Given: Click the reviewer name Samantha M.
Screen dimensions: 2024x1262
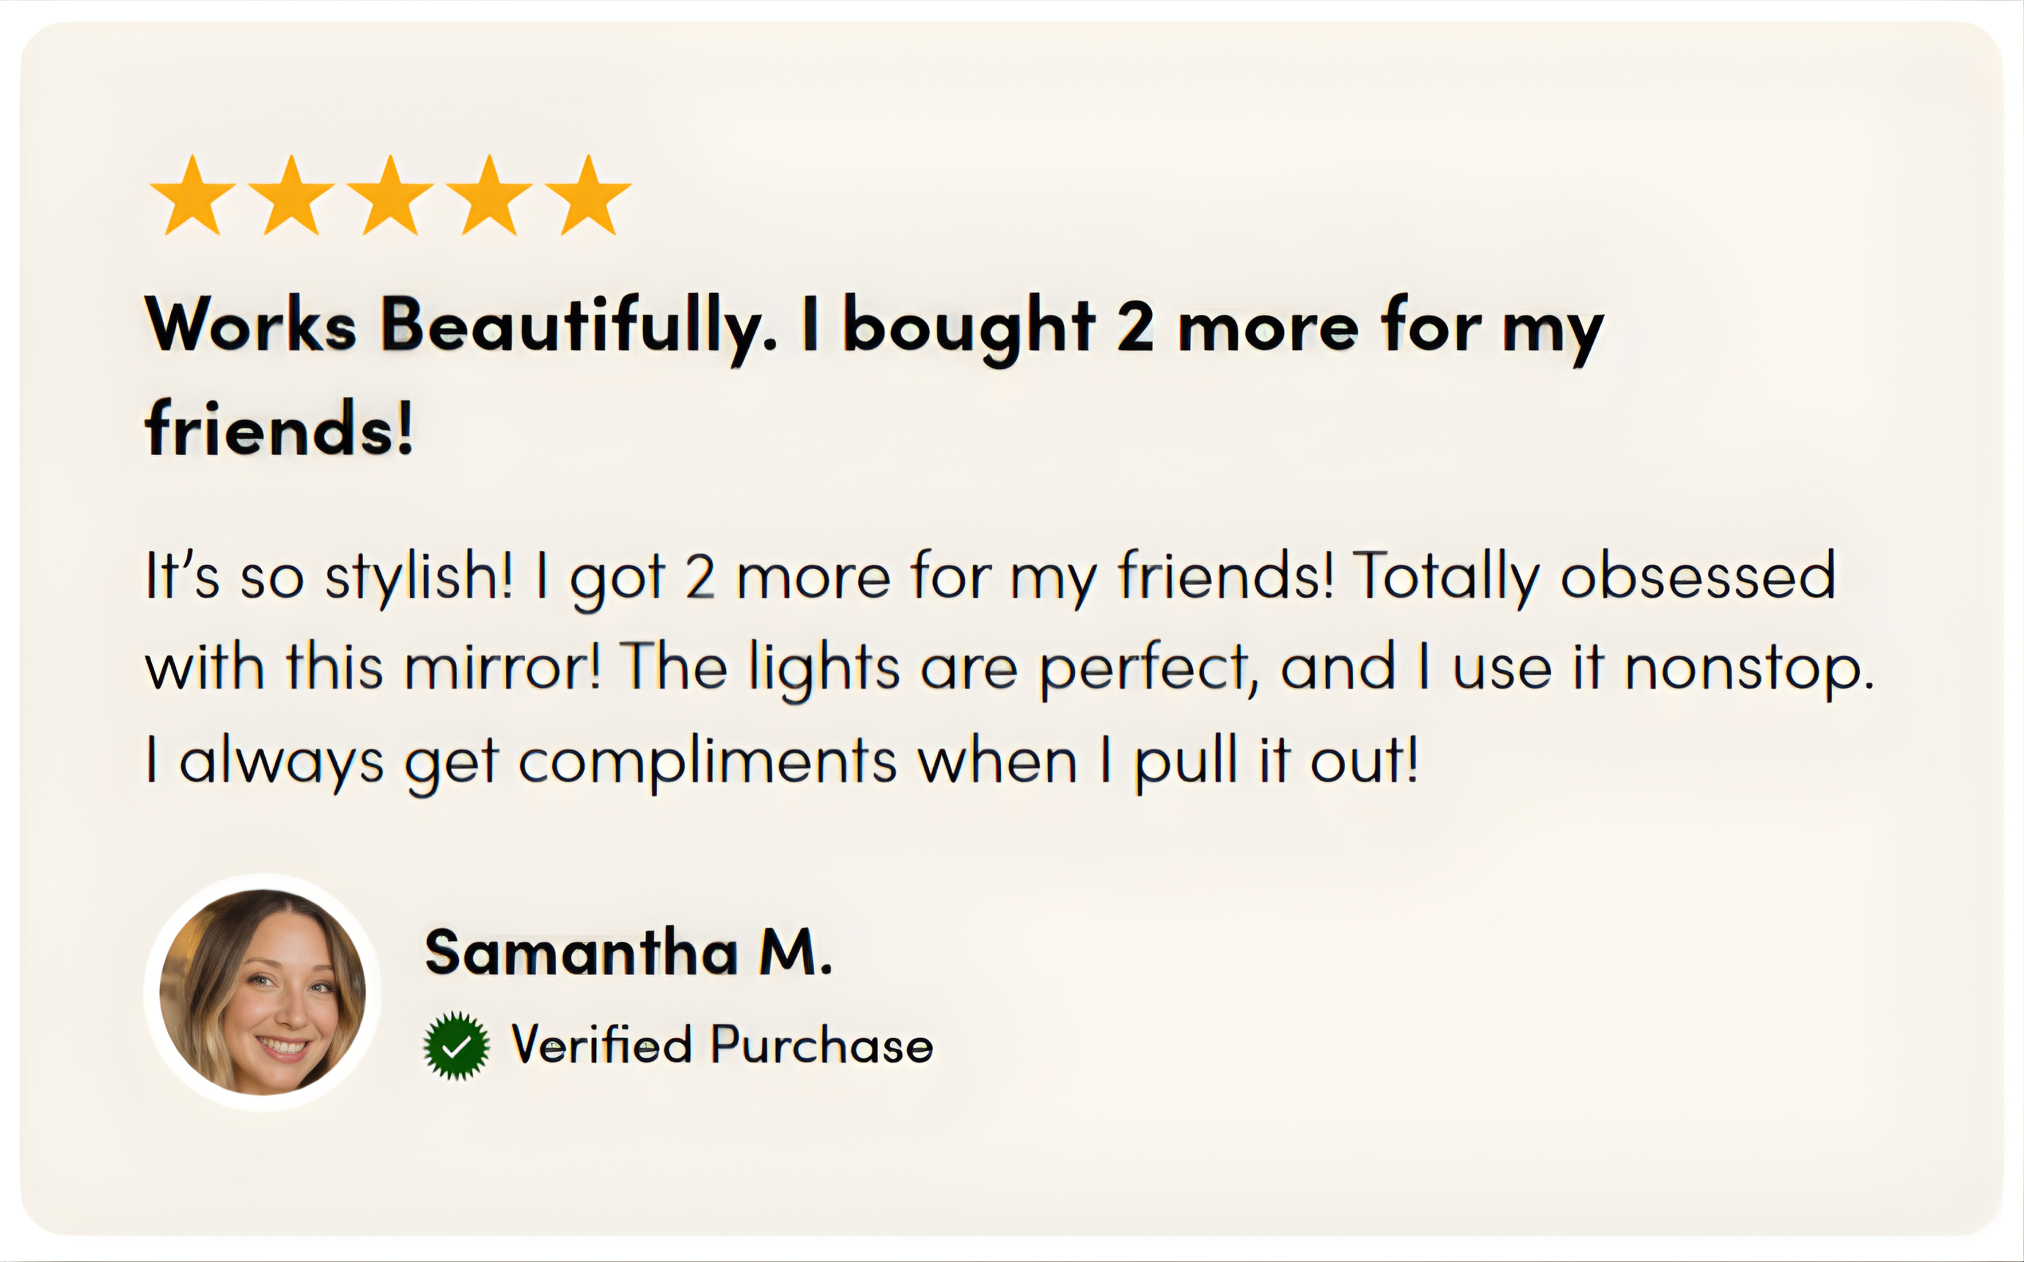Looking at the screenshot, I should [x=628, y=951].
